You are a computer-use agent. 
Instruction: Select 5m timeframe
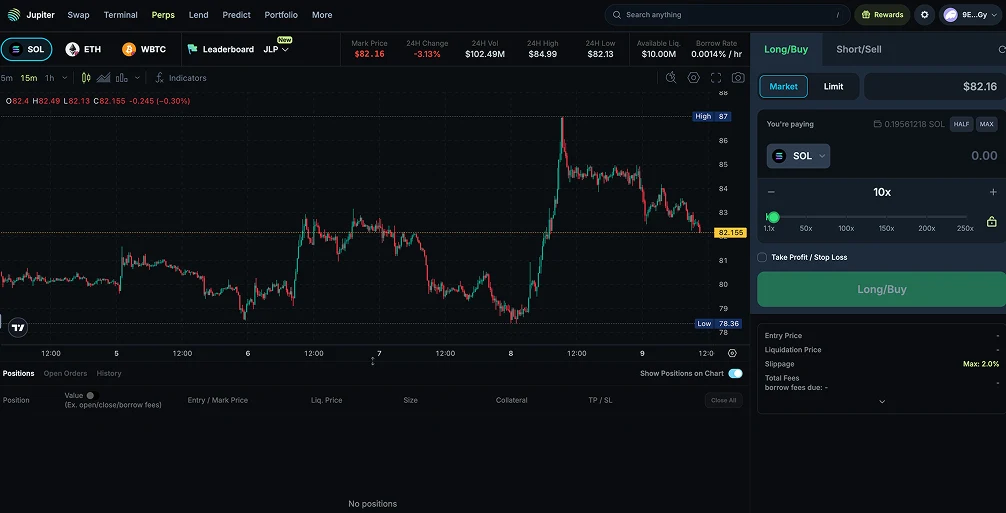coord(6,78)
